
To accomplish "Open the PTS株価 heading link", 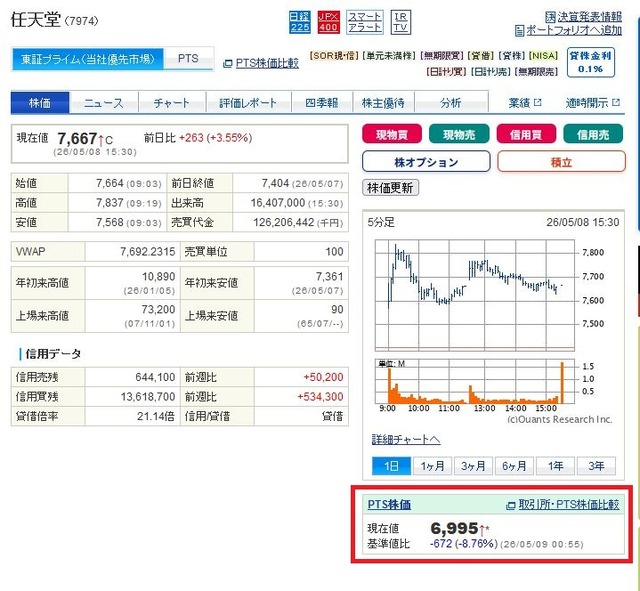I will point(389,504).
